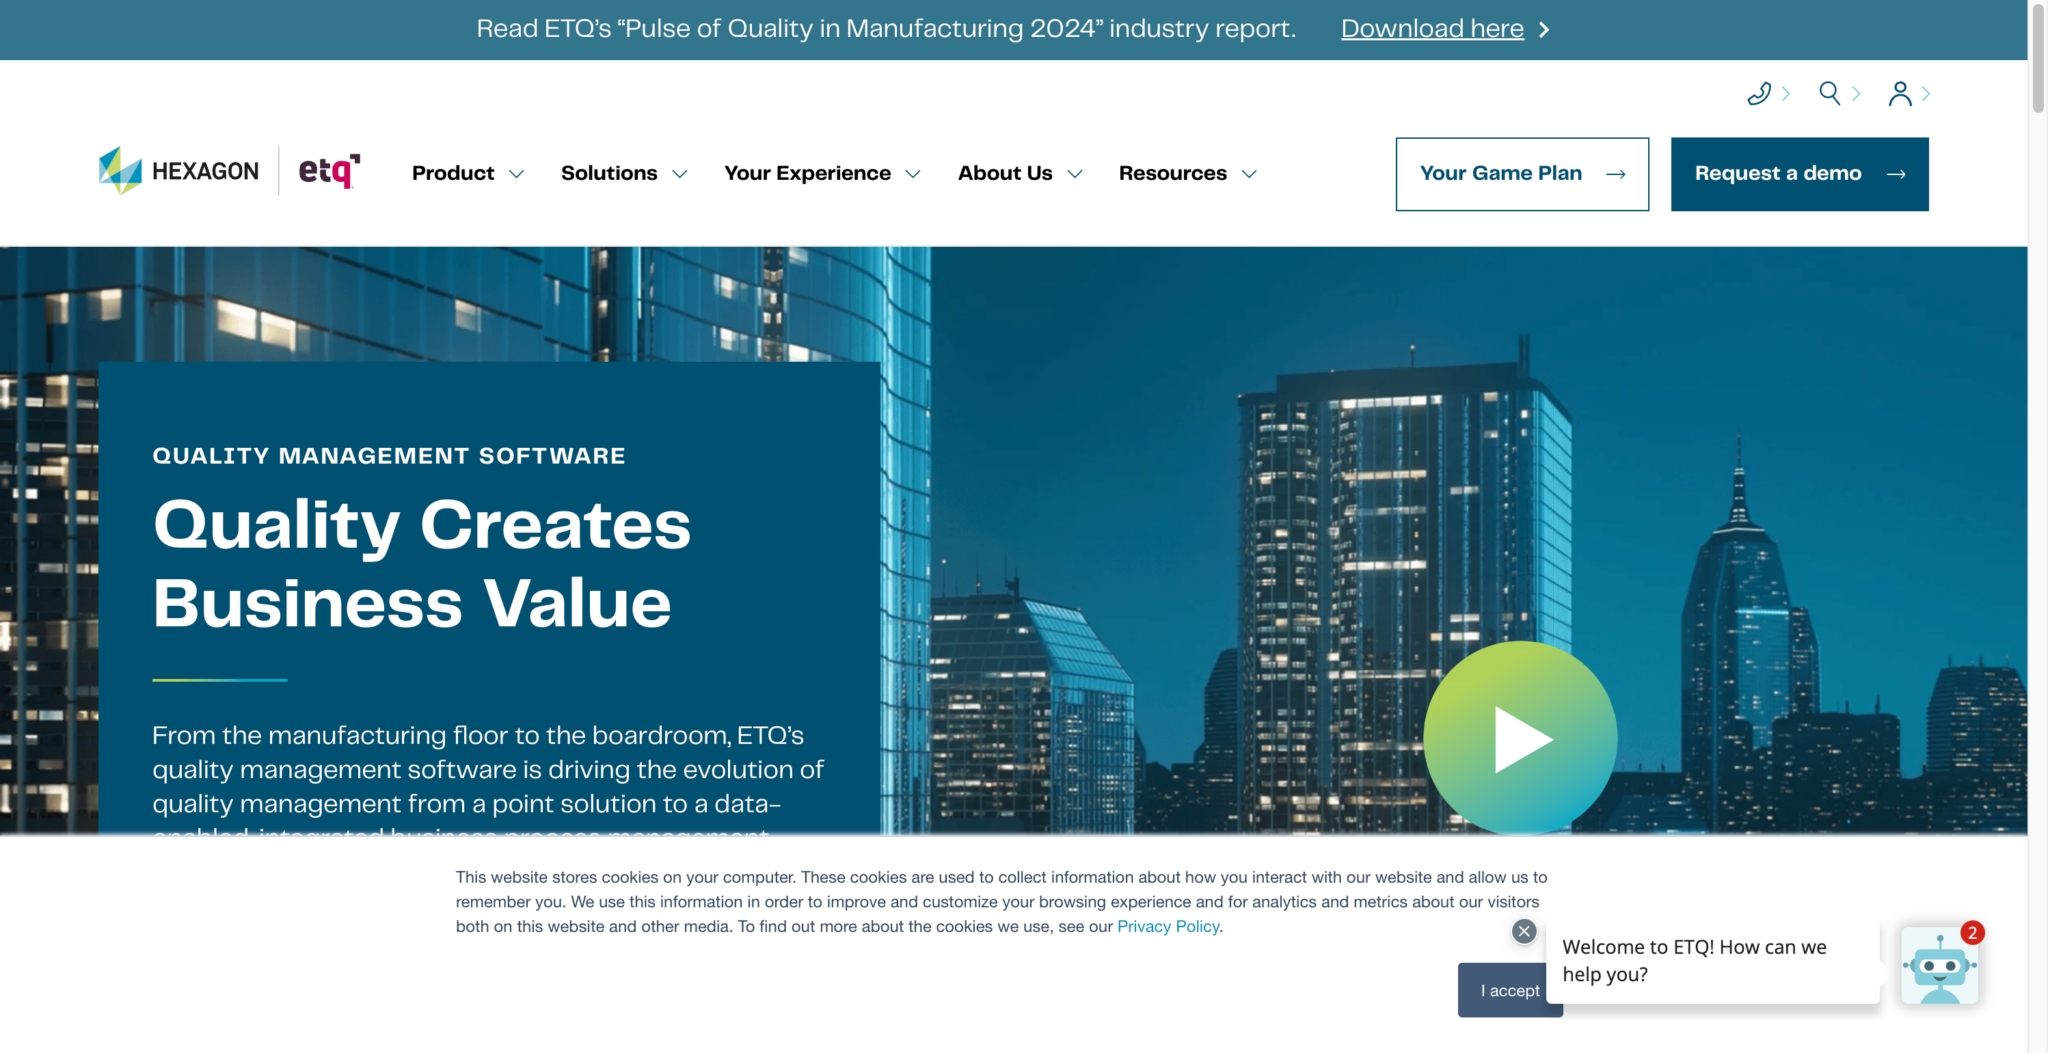Screen dimensions: 2048x1053
Task: Open the chatbot robot icon
Action: point(1939,966)
